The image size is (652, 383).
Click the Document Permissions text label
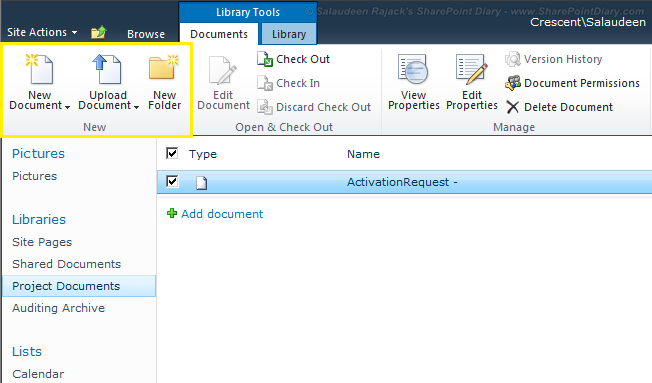pyautogui.click(x=582, y=83)
